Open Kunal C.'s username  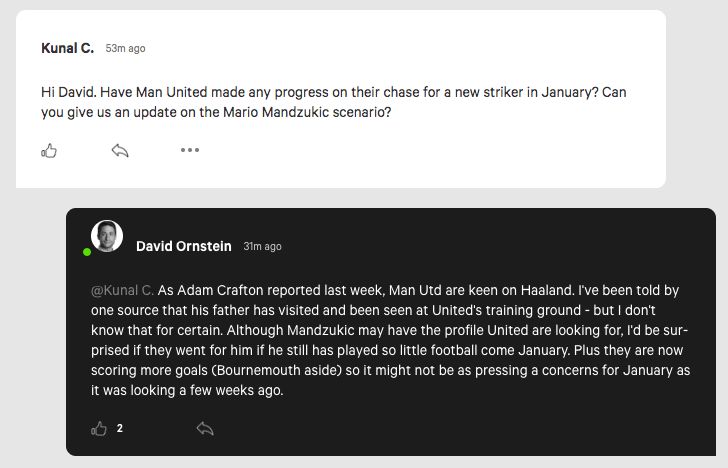click(x=68, y=48)
